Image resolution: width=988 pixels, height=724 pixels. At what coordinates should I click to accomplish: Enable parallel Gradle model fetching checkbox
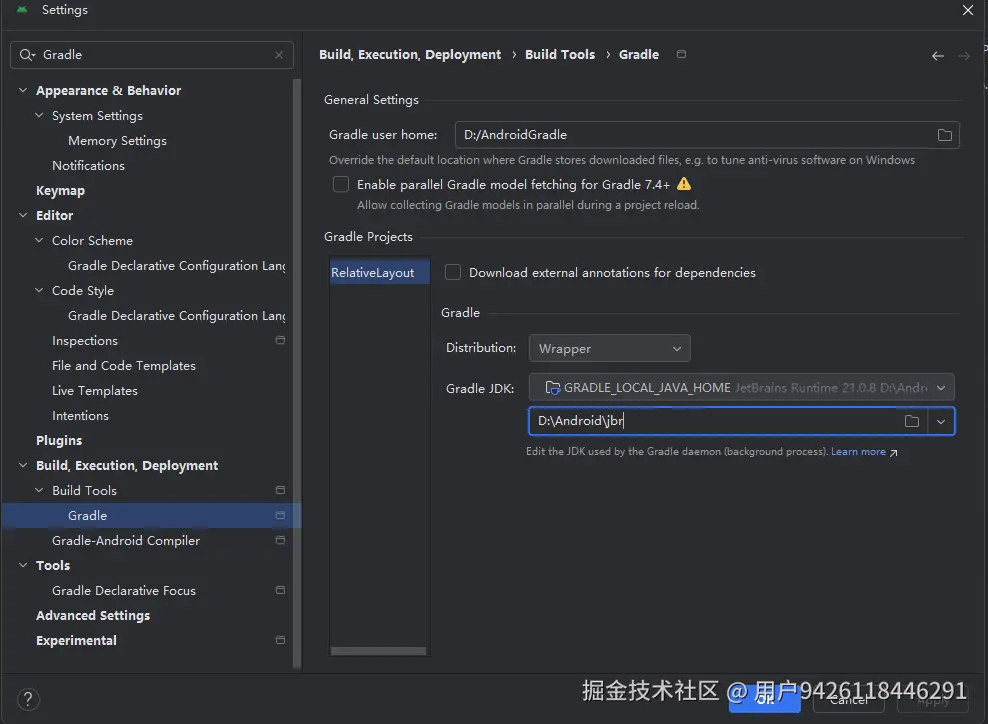[341, 184]
